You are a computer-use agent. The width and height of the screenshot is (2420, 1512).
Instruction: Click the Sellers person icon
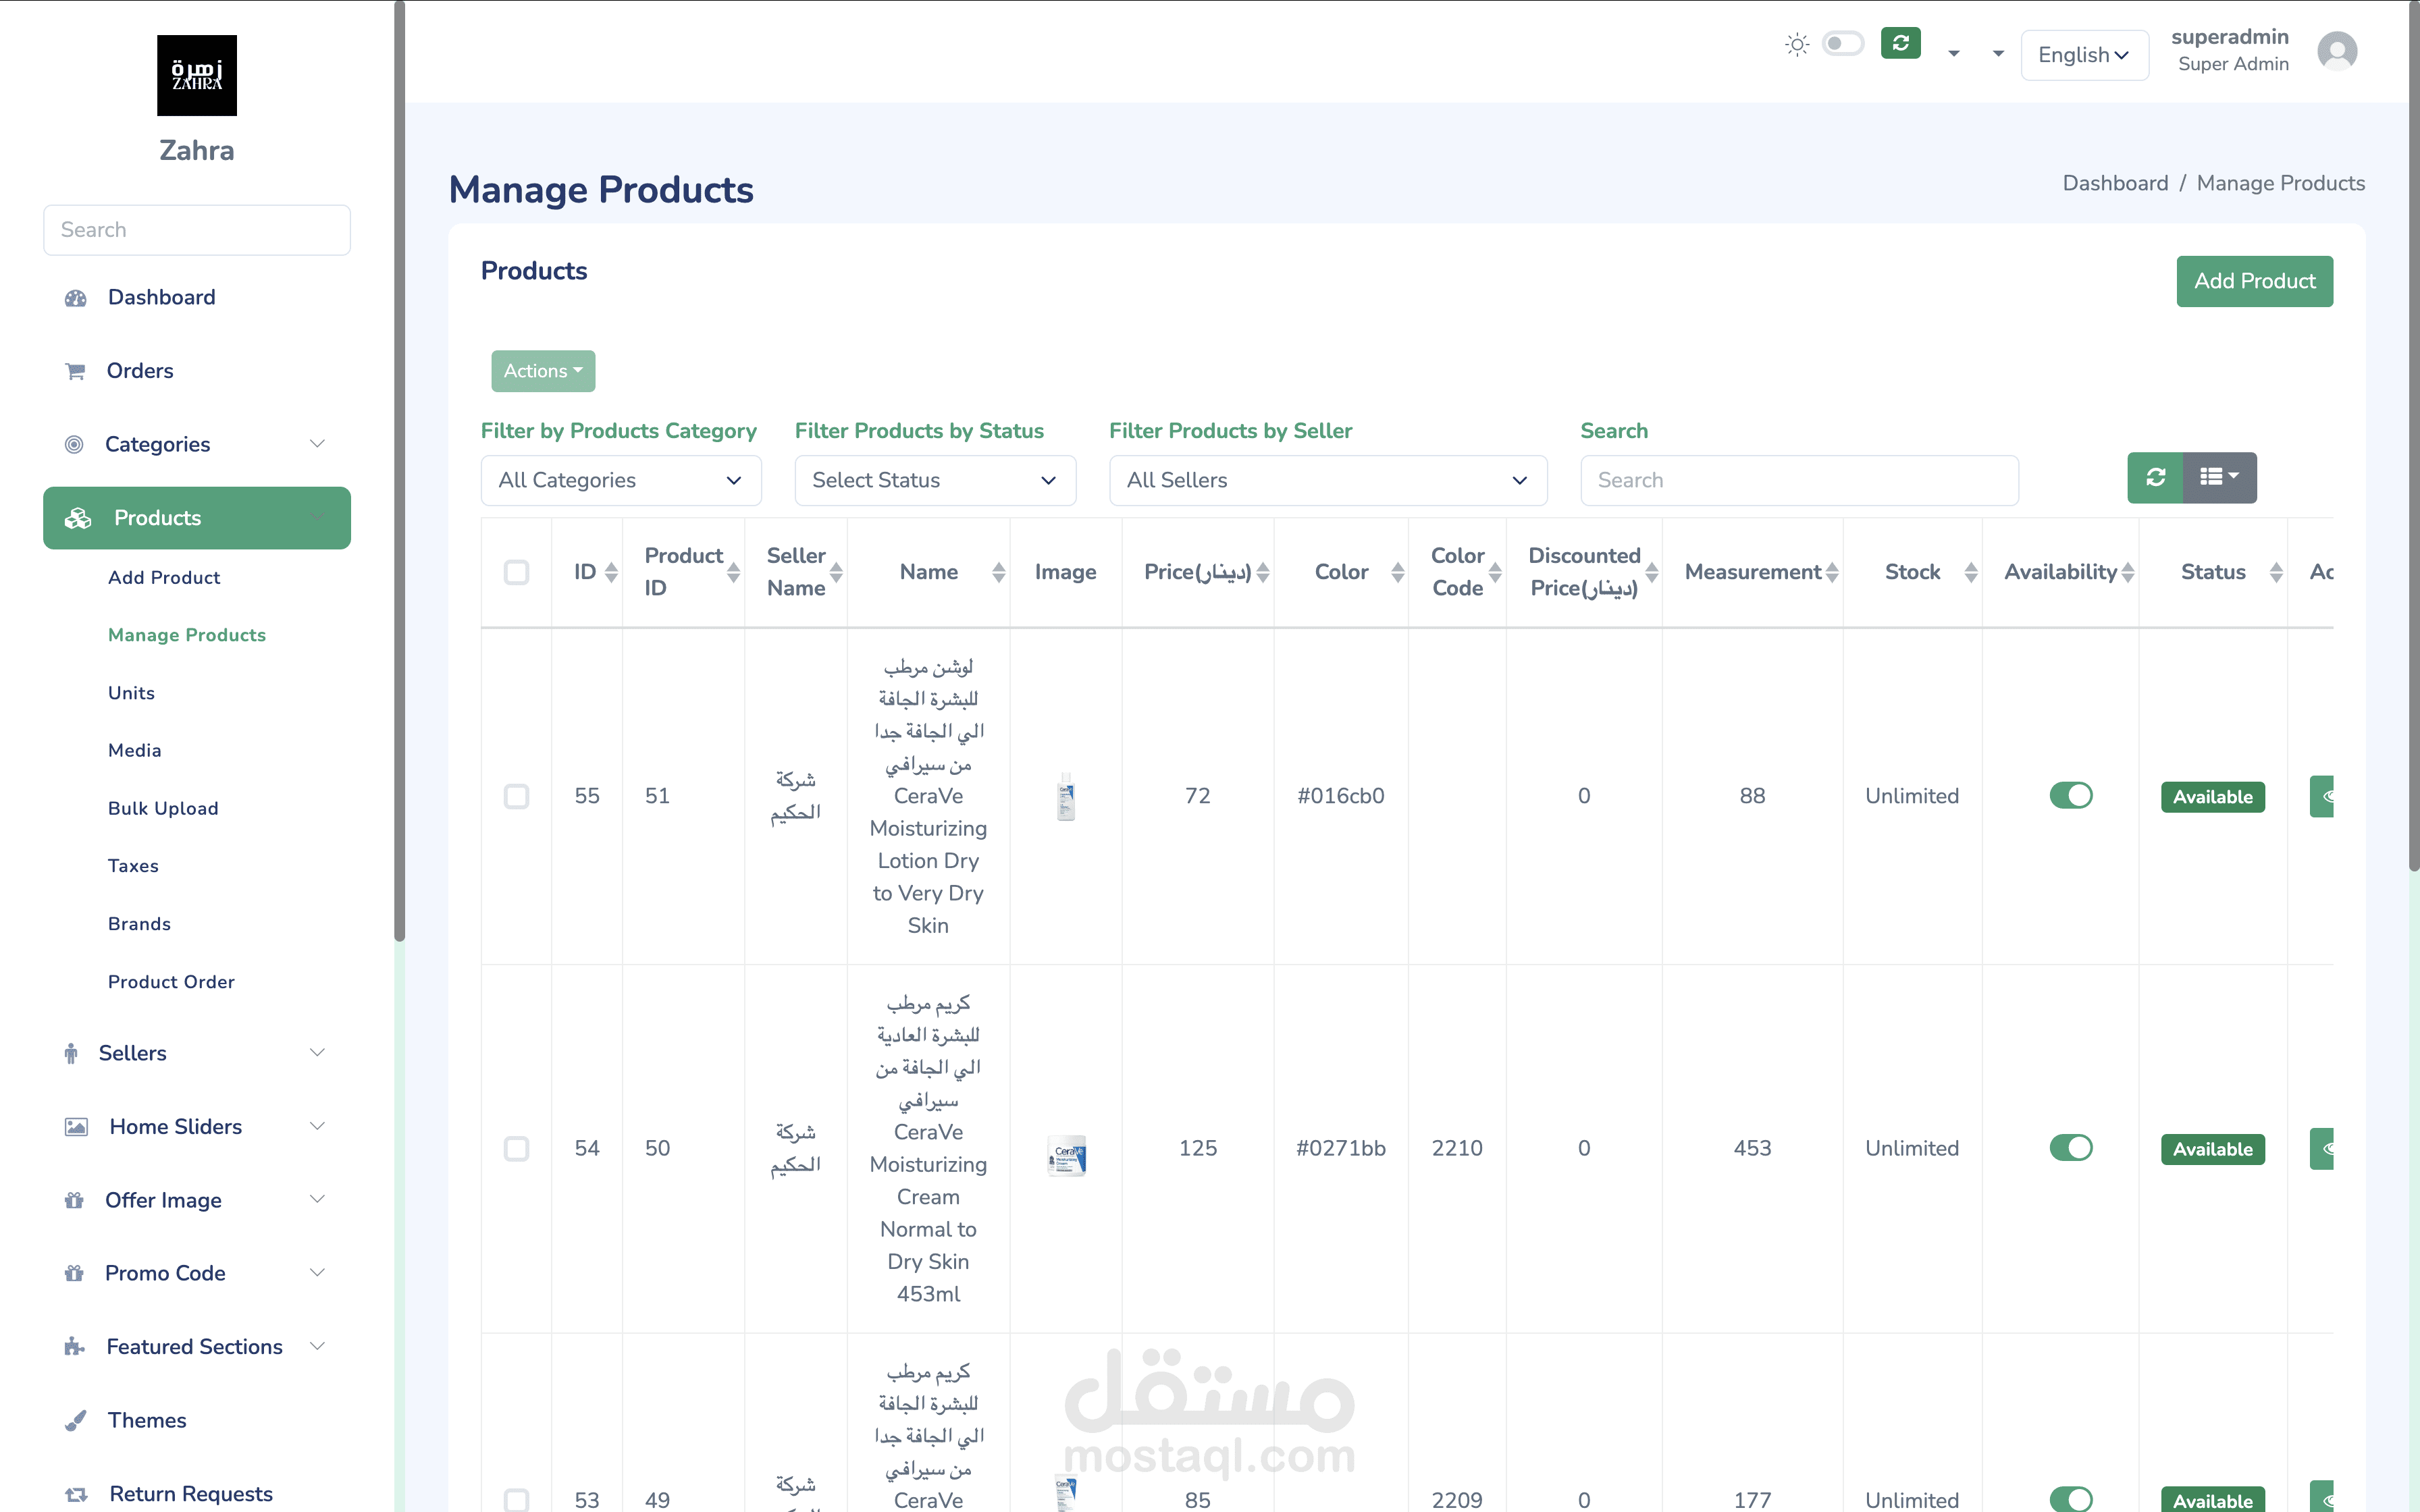tap(71, 1053)
